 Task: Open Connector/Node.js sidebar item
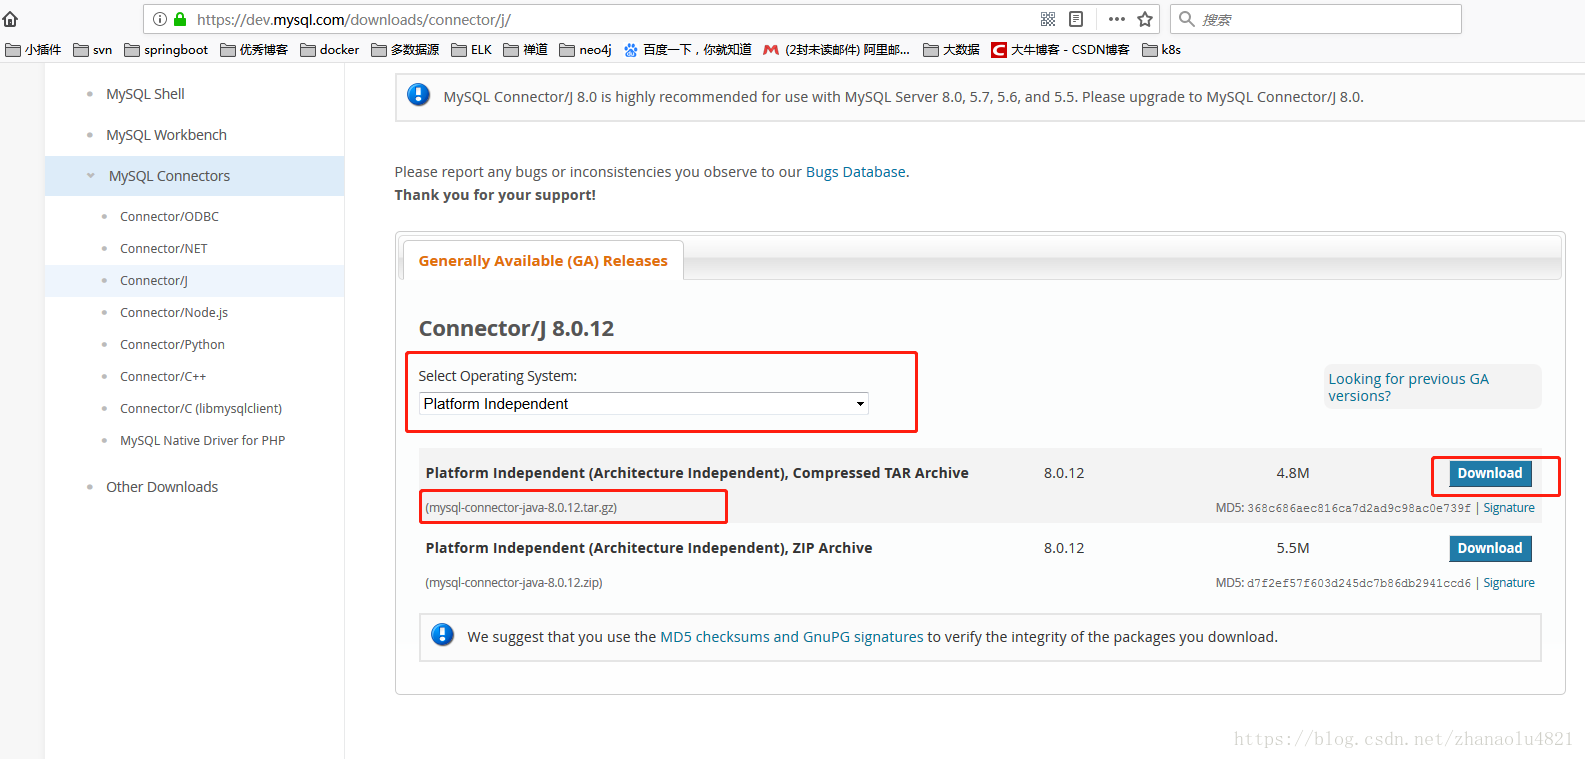click(x=174, y=313)
